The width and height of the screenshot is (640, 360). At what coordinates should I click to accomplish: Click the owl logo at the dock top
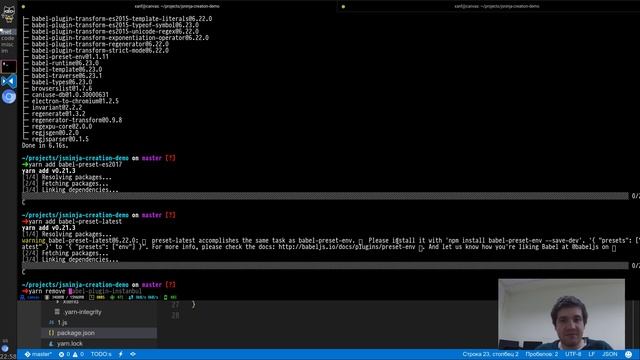[x=9, y=14]
